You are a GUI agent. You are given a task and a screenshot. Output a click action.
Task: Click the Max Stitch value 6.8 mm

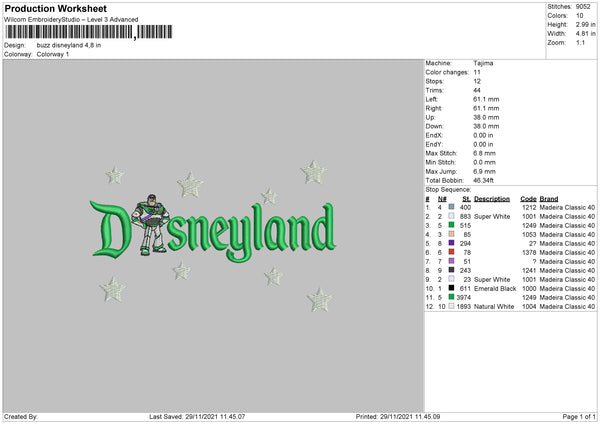484,153
